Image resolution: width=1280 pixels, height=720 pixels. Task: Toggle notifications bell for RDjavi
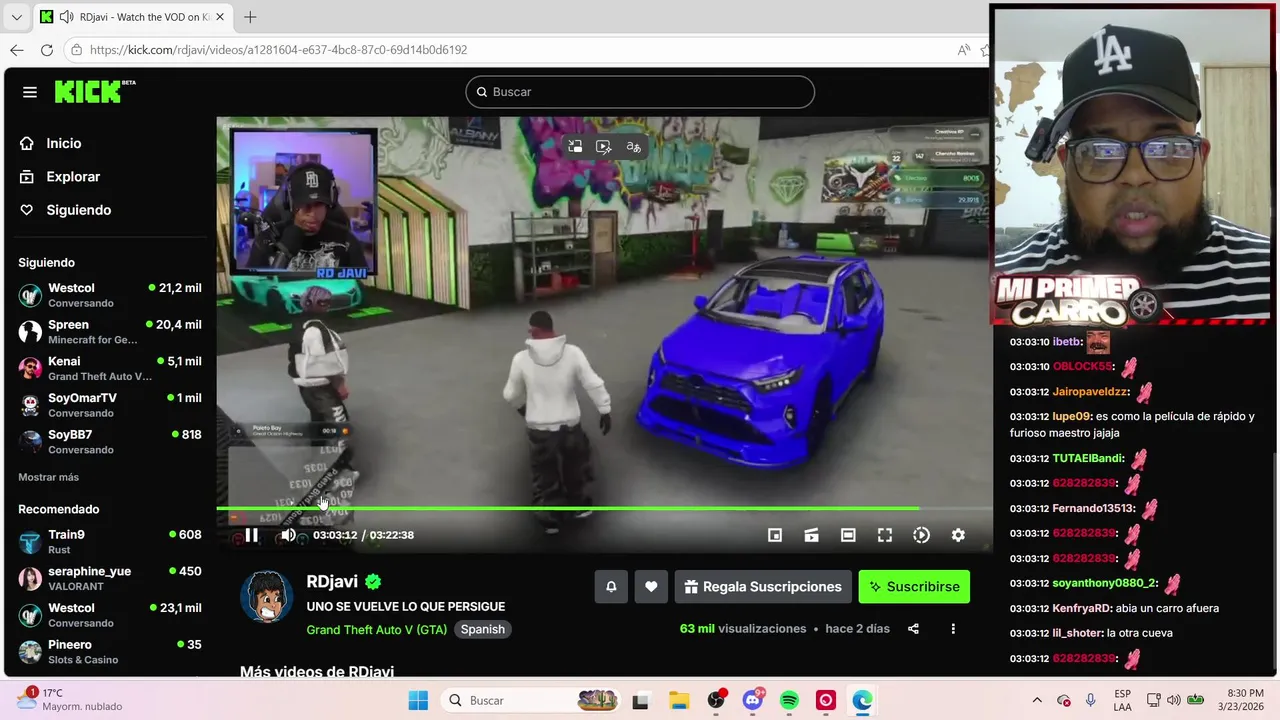tap(611, 587)
